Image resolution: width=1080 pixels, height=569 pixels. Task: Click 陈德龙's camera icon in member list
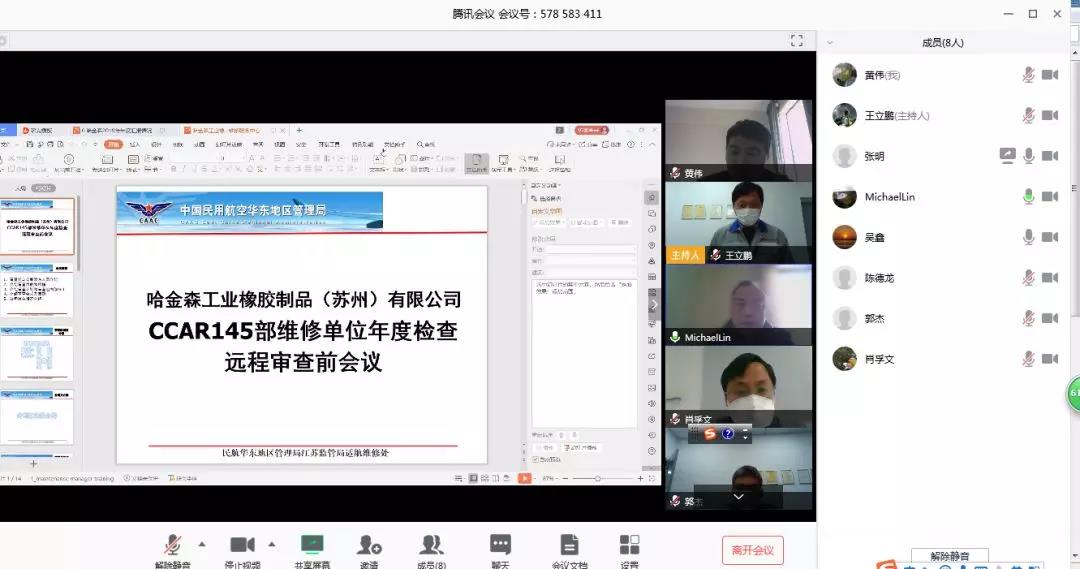[x=1050, y=278]
